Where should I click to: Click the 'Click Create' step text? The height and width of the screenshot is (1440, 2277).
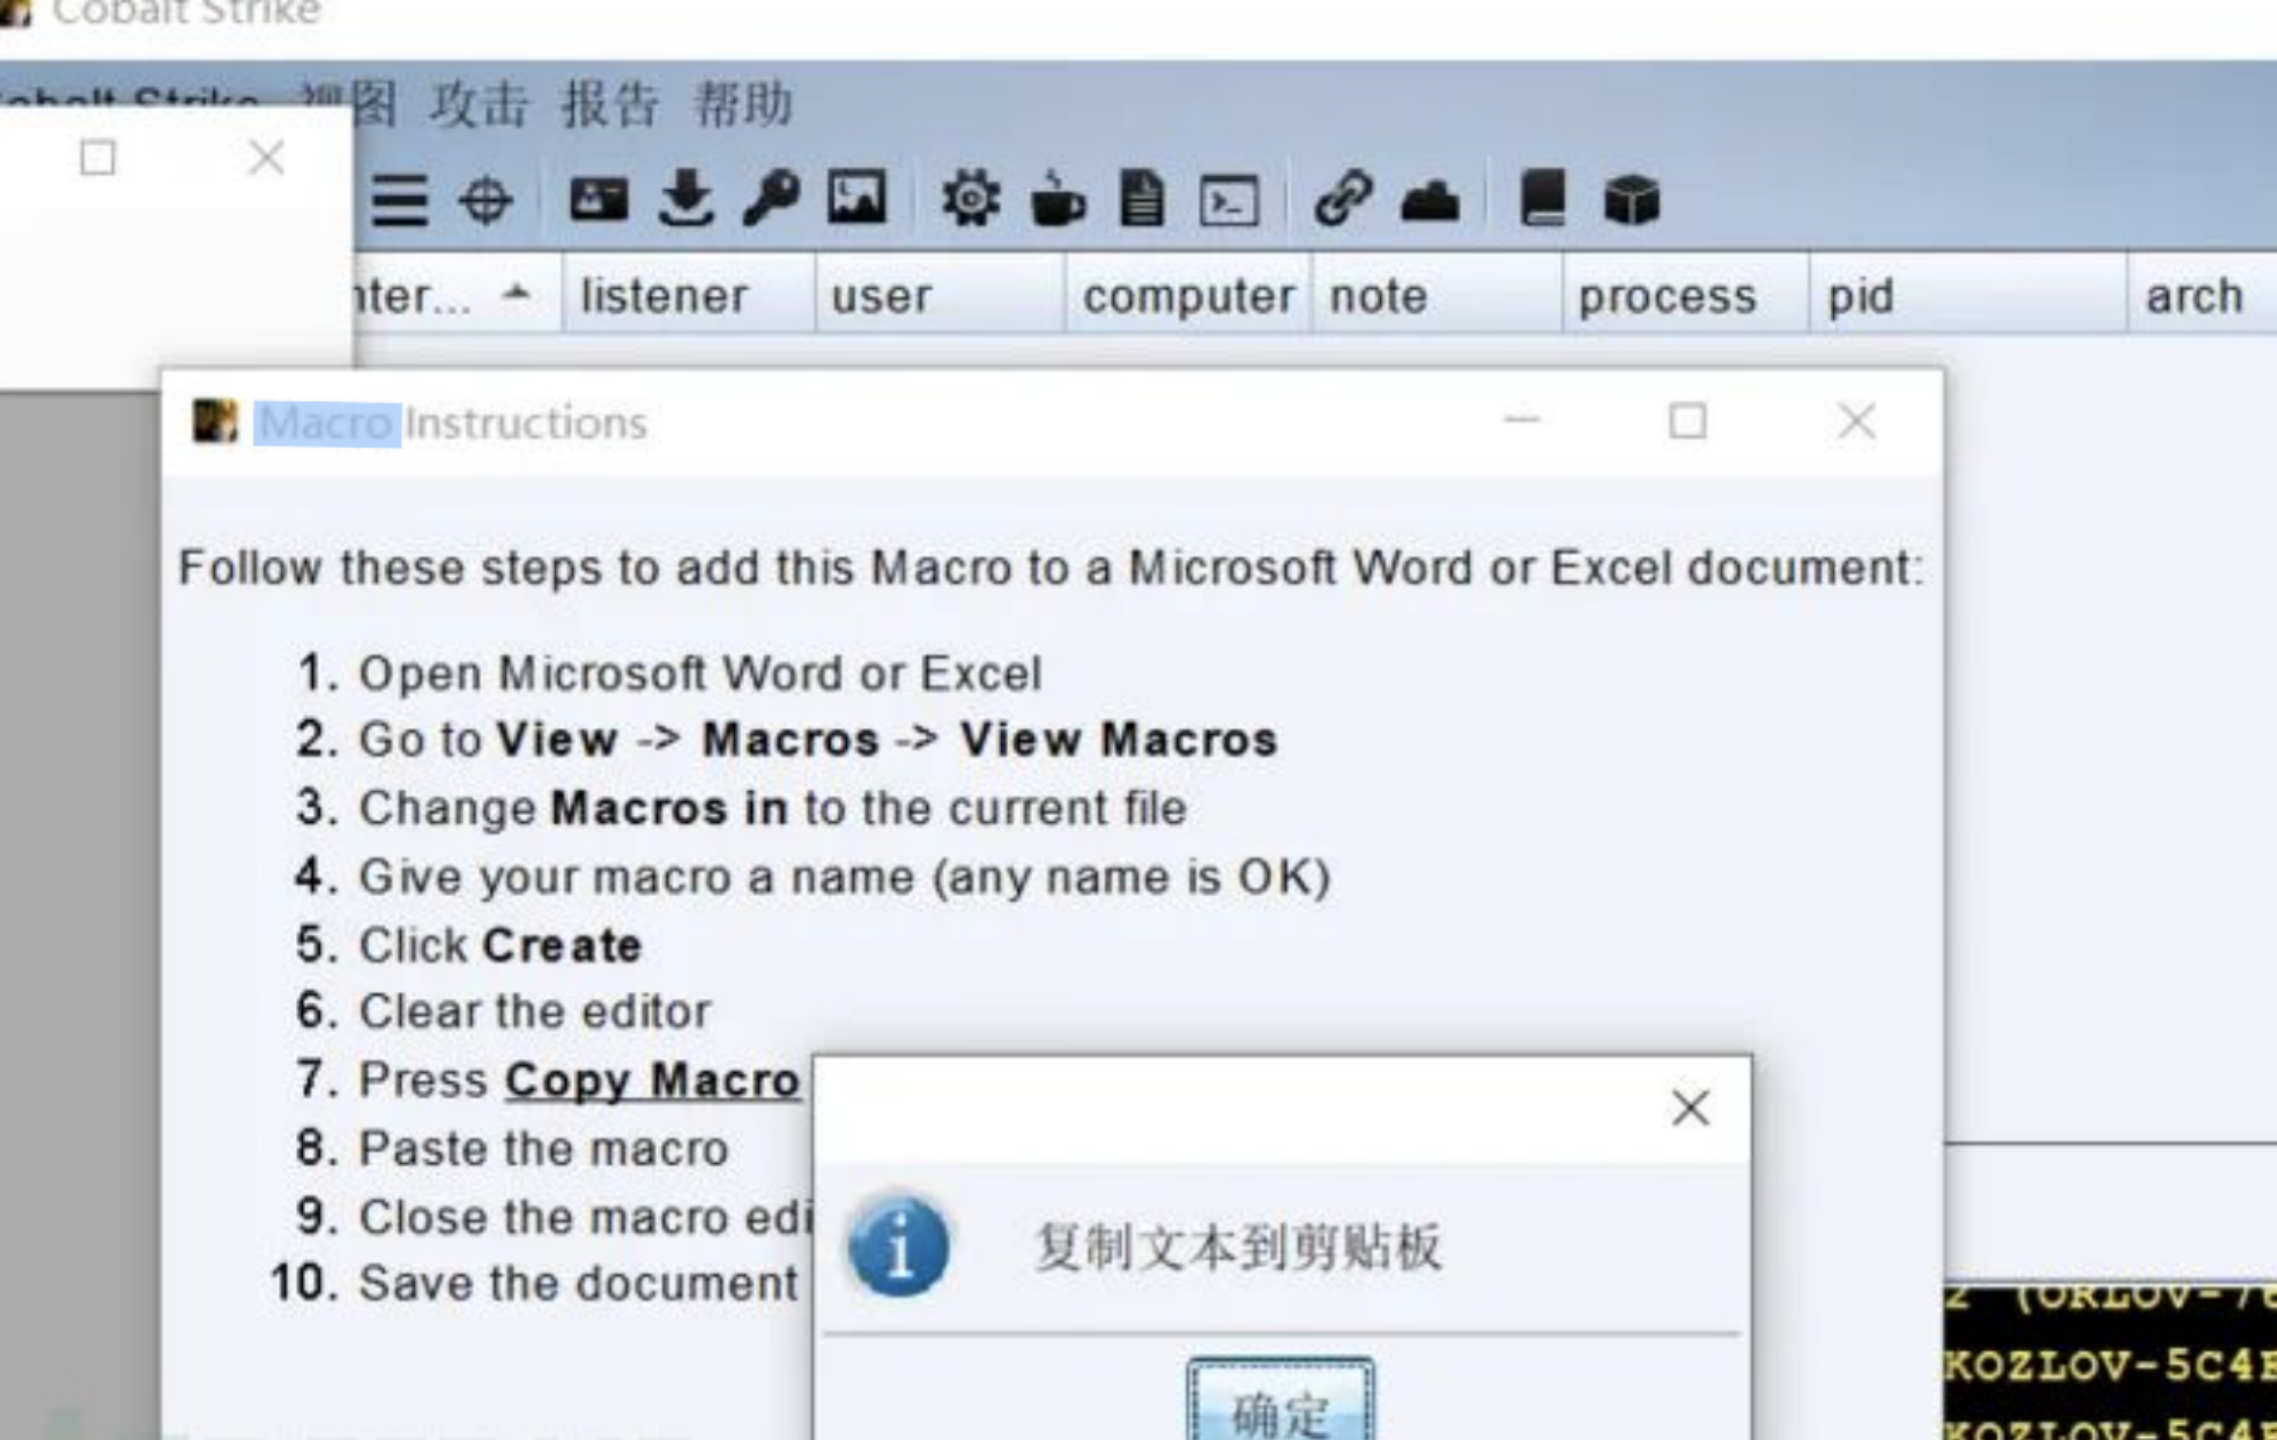point(500,945)
